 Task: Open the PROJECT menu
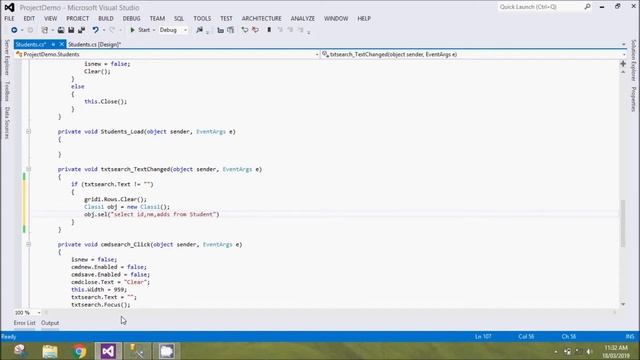click(78, 19)
